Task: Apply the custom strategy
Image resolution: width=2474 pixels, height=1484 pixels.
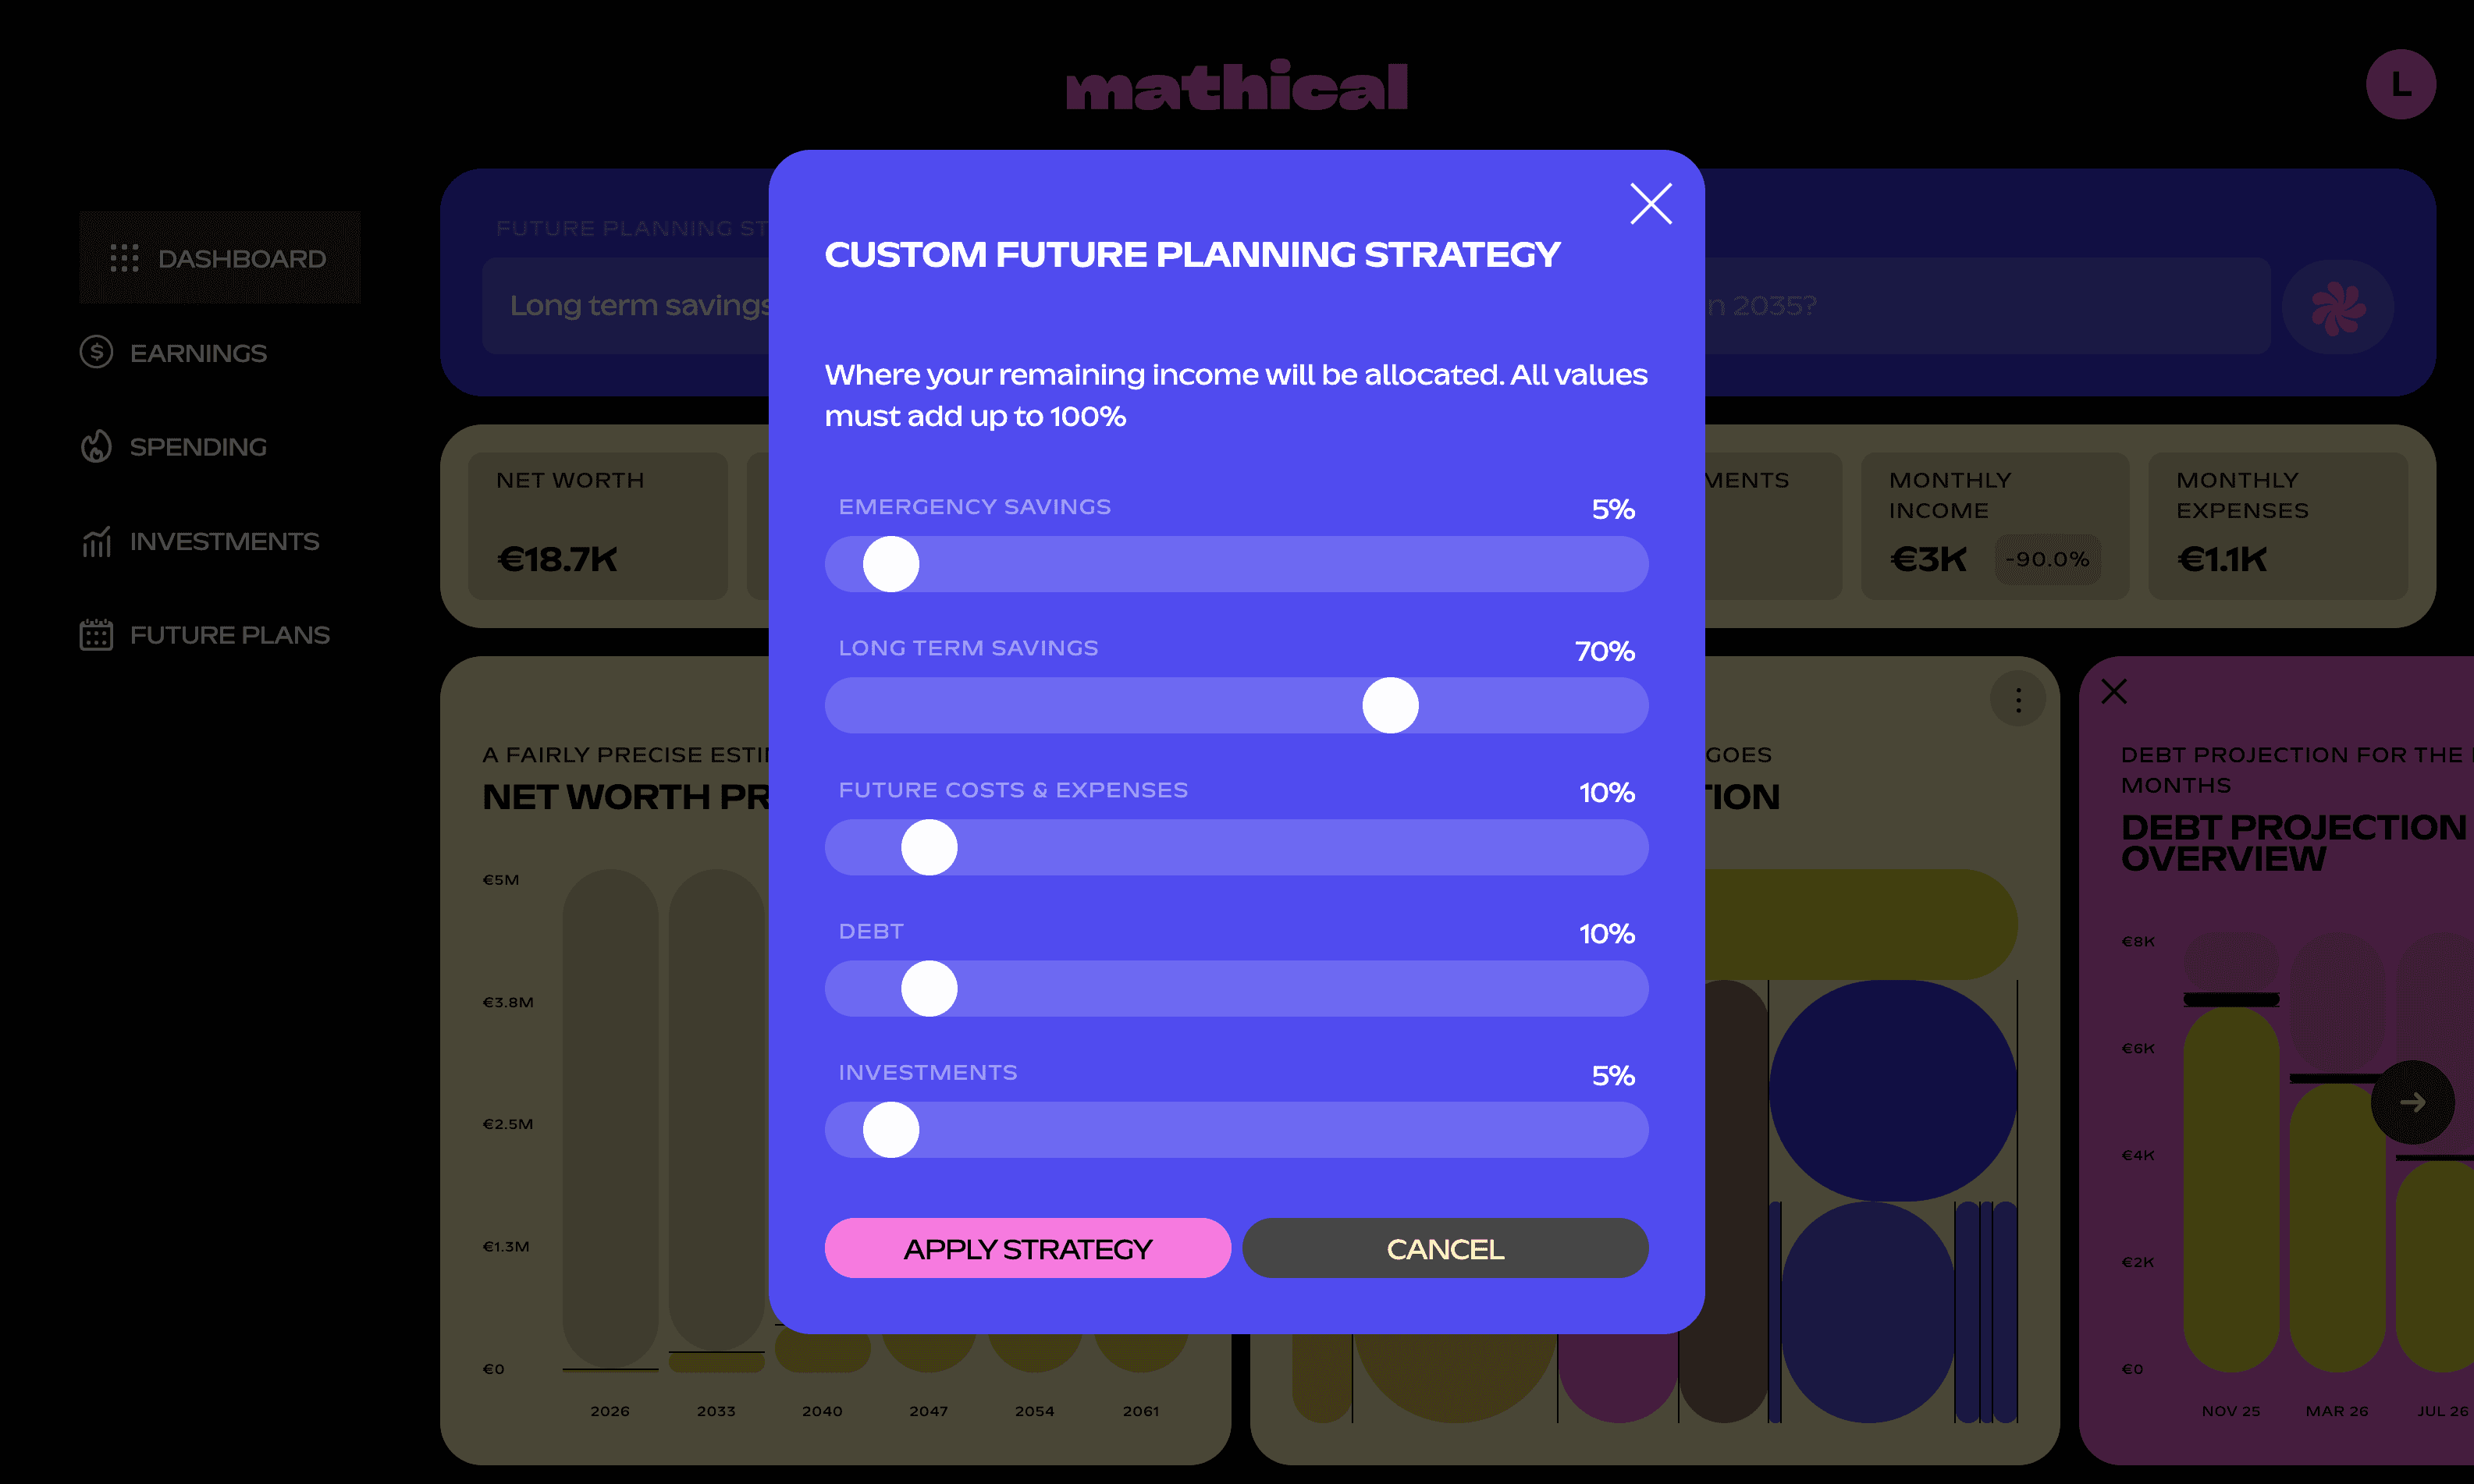Action: point(1027,1248)
